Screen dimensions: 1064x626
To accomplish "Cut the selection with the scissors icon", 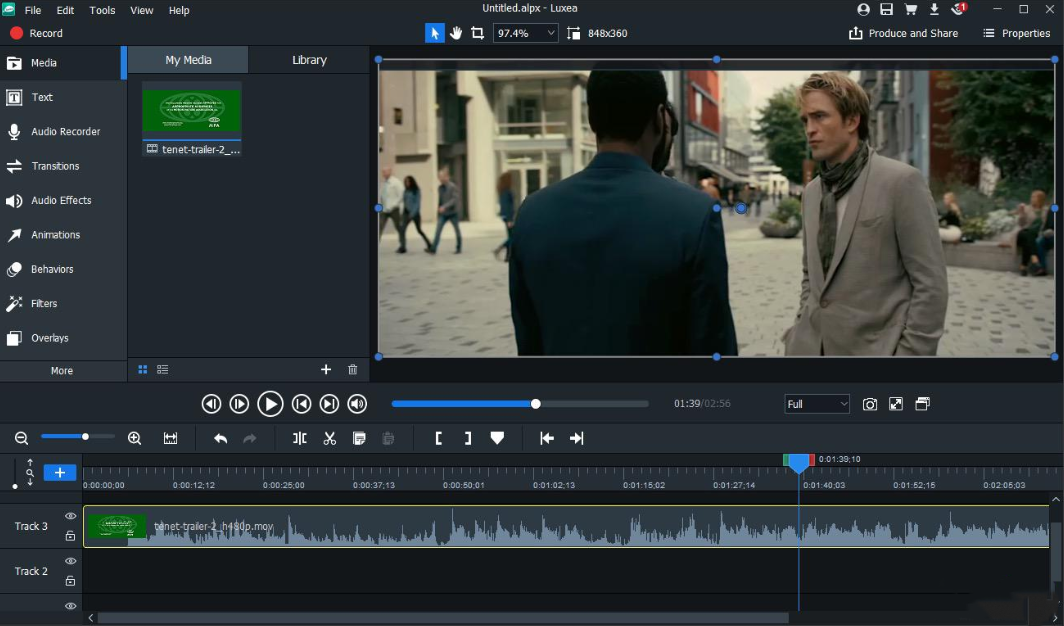I will pos(330,438).
